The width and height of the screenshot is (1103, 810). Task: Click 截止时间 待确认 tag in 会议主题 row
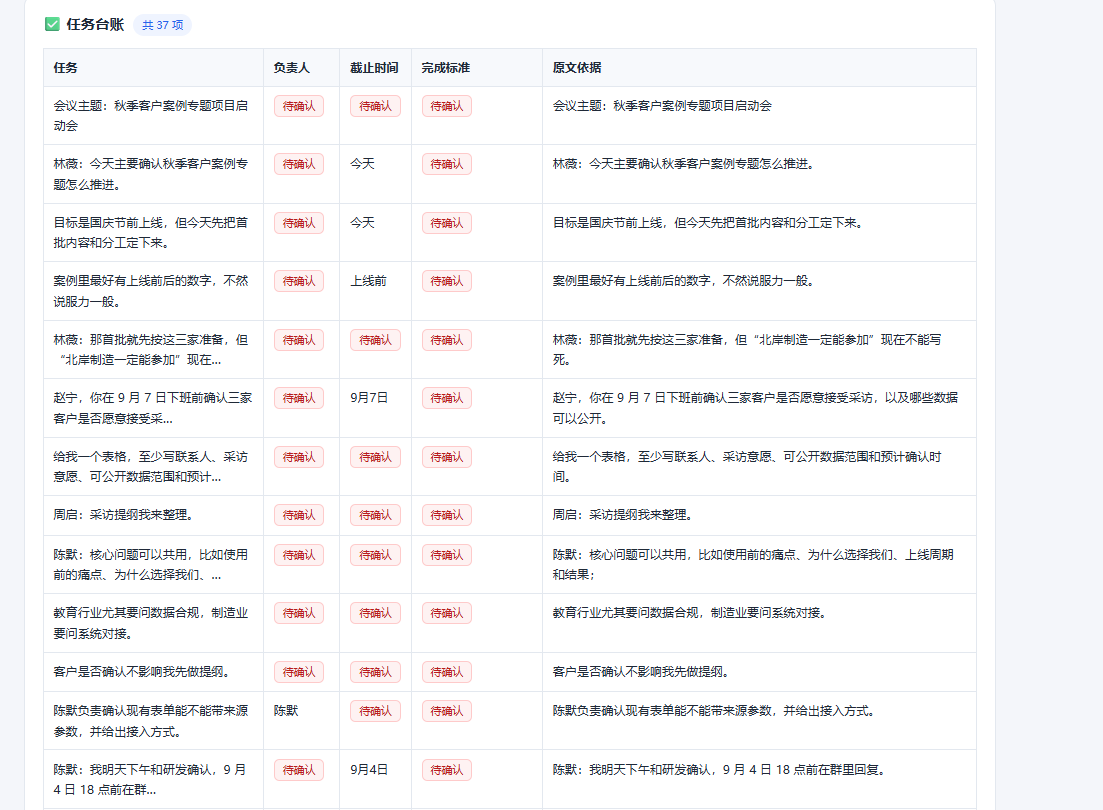pyautogui.click(x=375, y=106)
